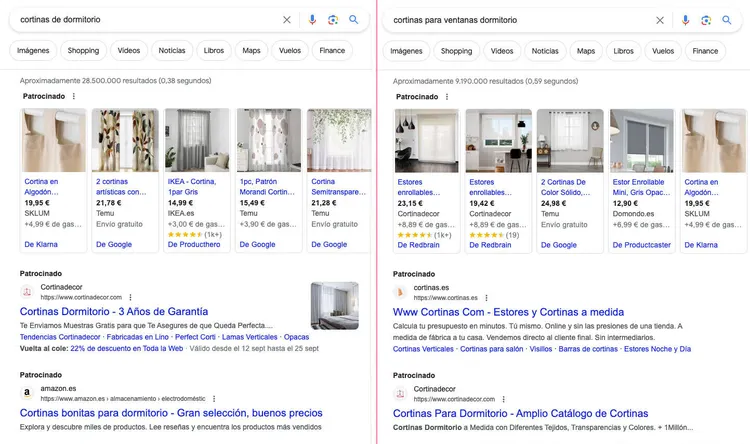
Task: Open the 'Fabricadas en Lino' sitelink
Action: 137,337
